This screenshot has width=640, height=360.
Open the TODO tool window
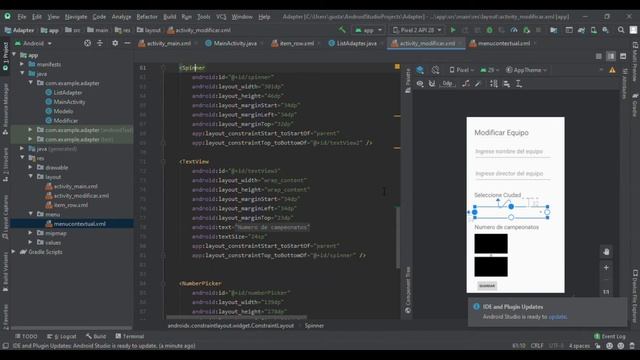[26, 336]
